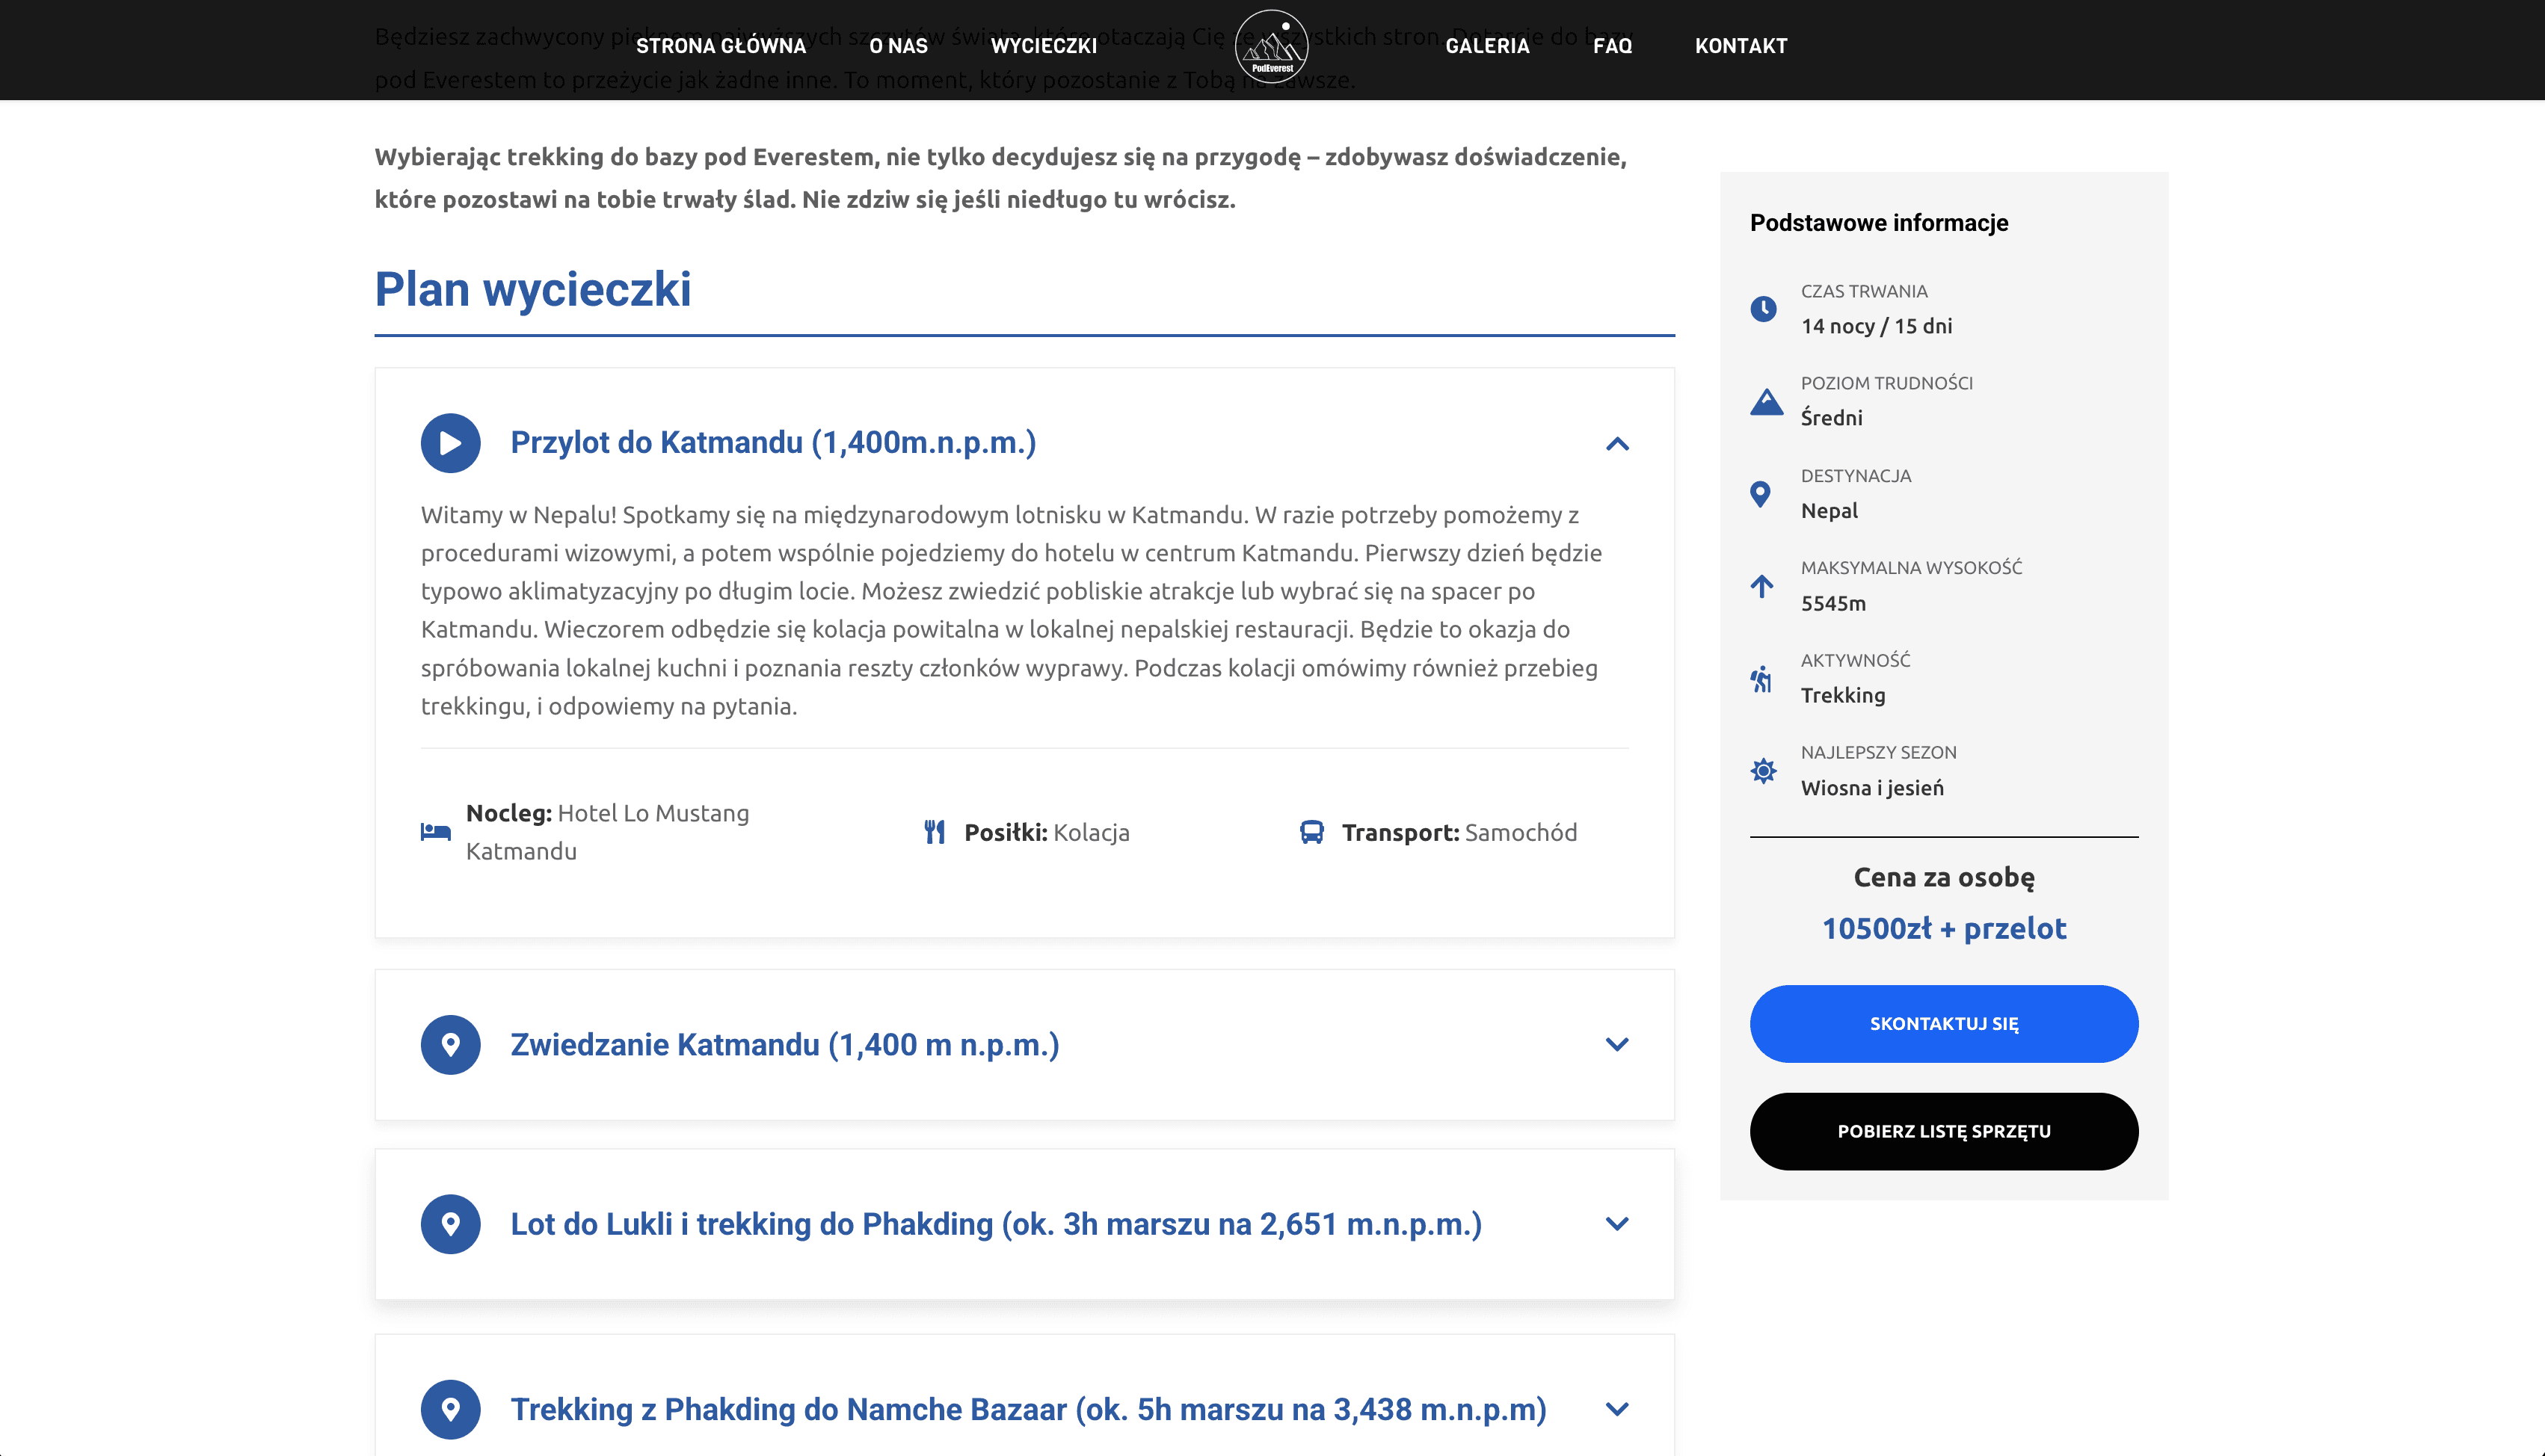The image size is (2545, 1456).
Task: Click the Zwiedzanie Katmandu (1,400 m n.p.m.) title
Action: [x=784, y=1045]
